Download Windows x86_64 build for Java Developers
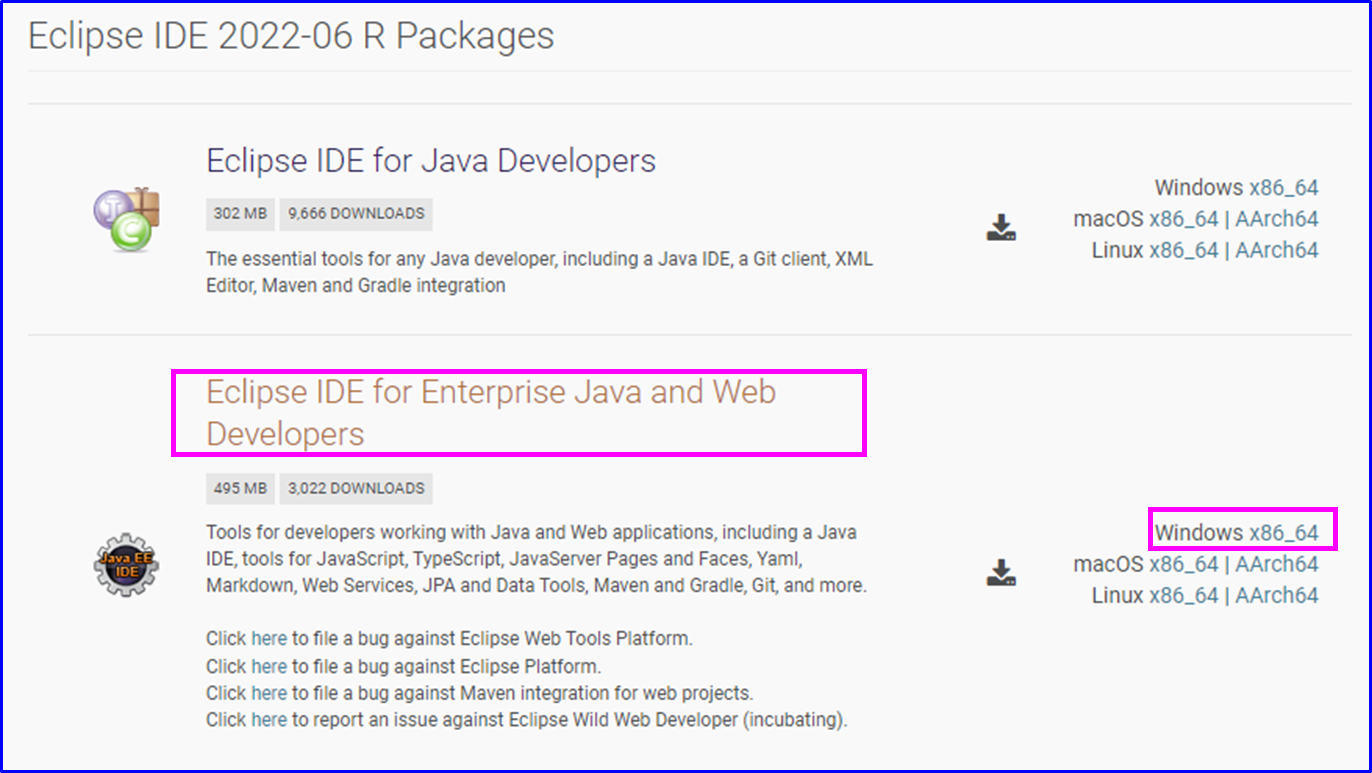This screenshot has width=1372, height=773. [x=1283, y=188]
